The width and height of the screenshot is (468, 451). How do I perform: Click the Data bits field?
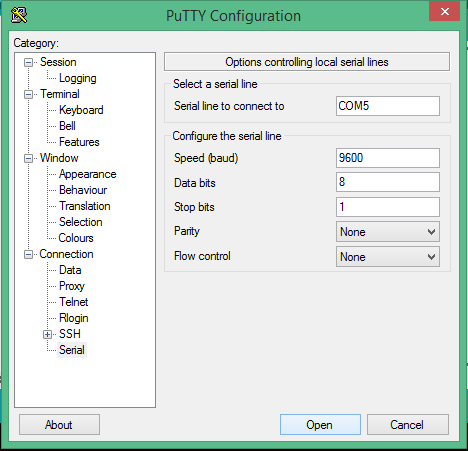(x=388, y=182)
